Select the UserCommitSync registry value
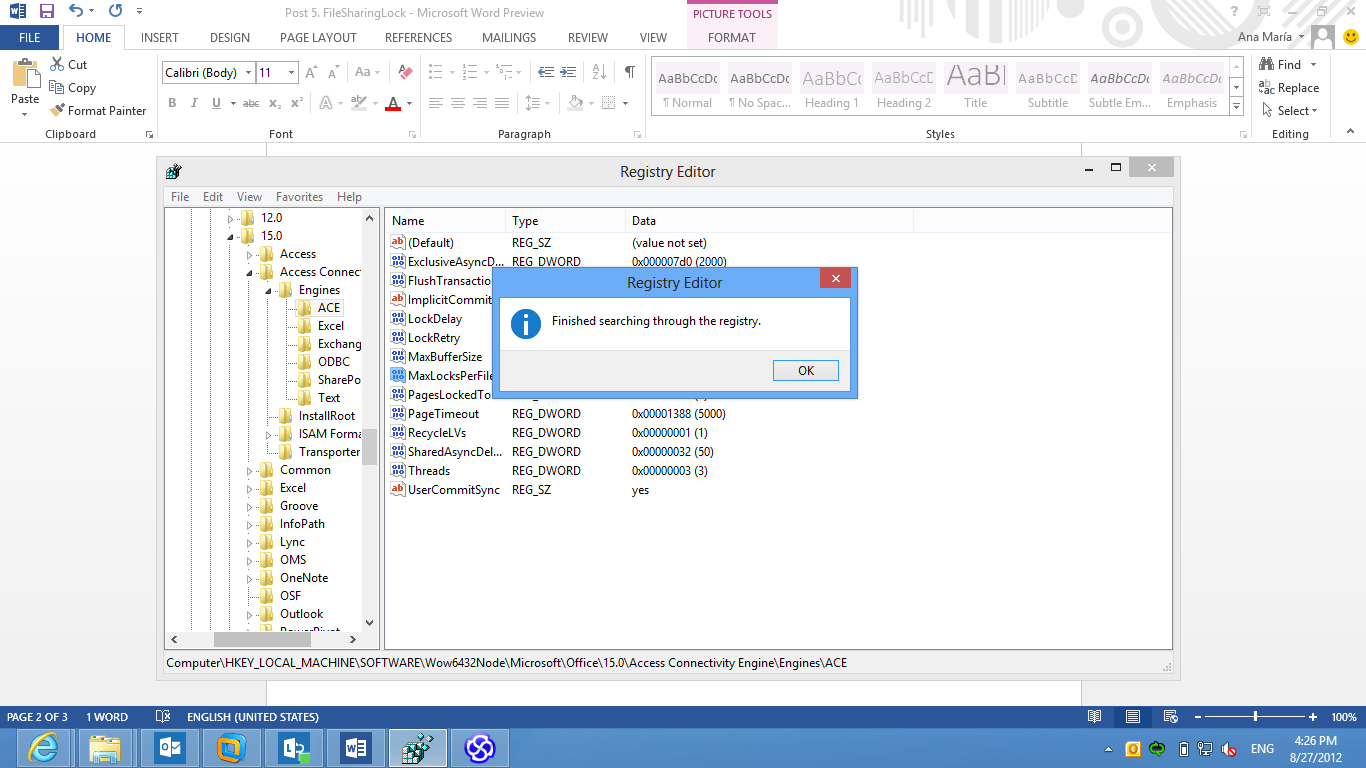 point(454,490)
